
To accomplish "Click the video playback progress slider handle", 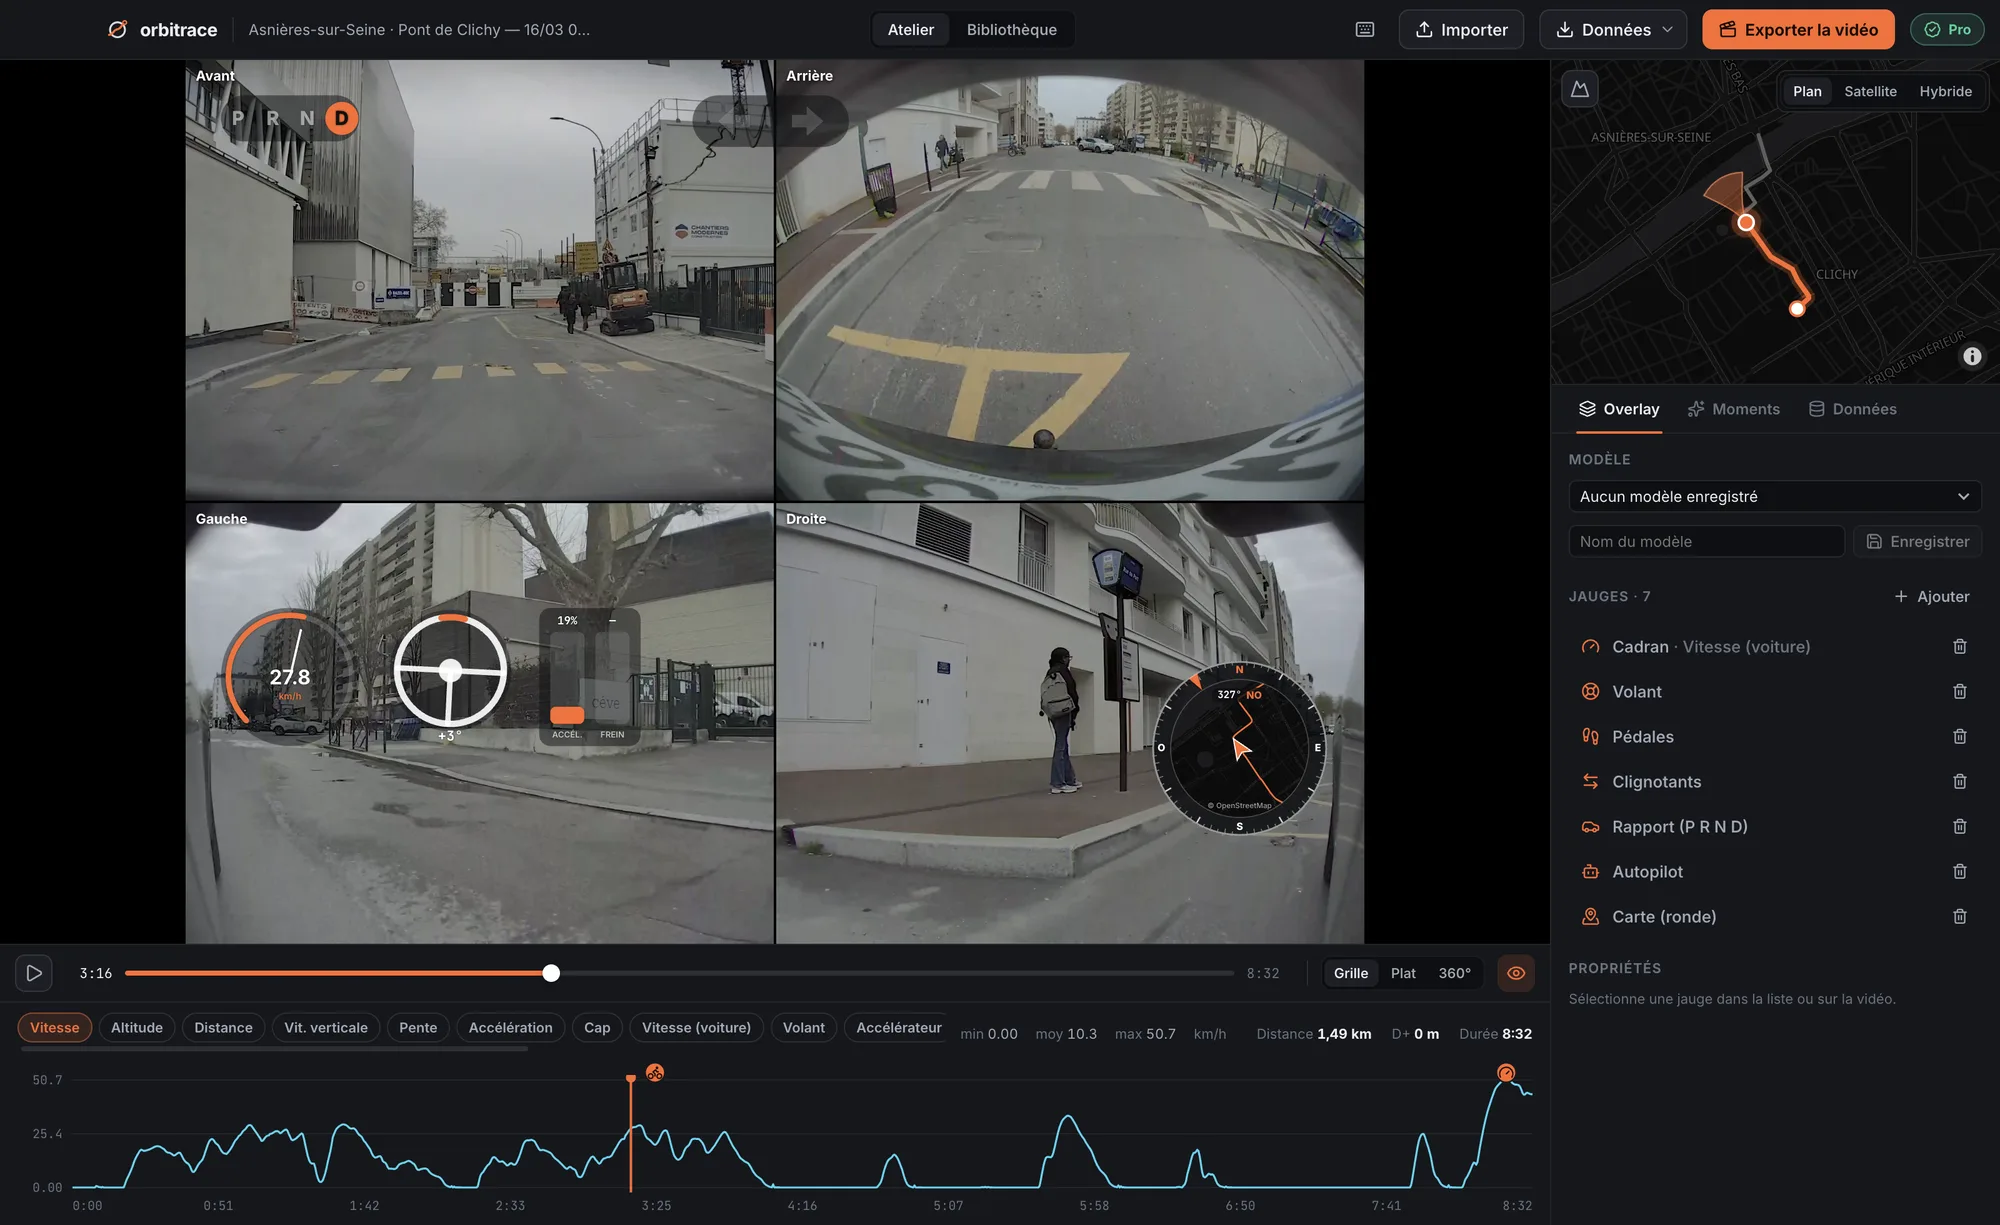I will (551, 973).
